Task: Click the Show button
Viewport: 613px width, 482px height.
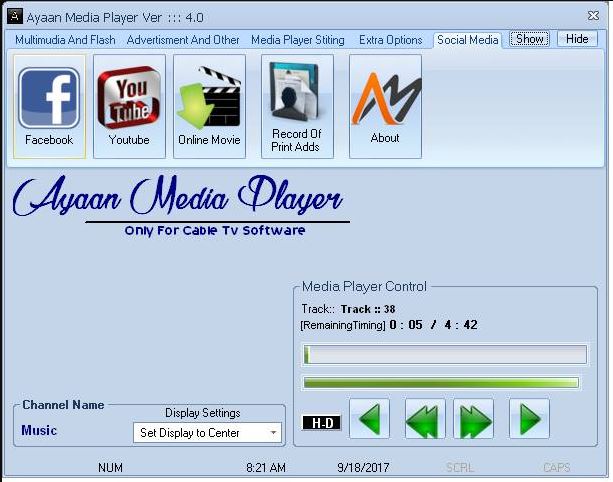Action: 529,39
